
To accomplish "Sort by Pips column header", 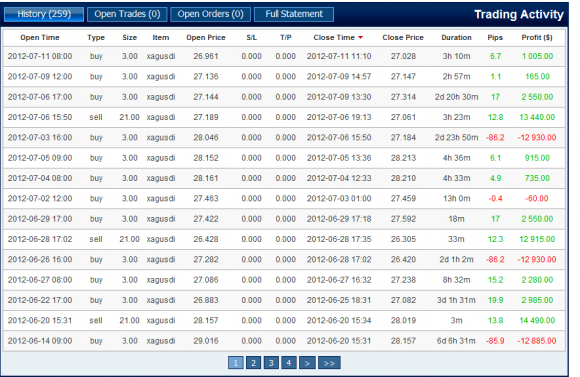I will click(x=495, y=38).
